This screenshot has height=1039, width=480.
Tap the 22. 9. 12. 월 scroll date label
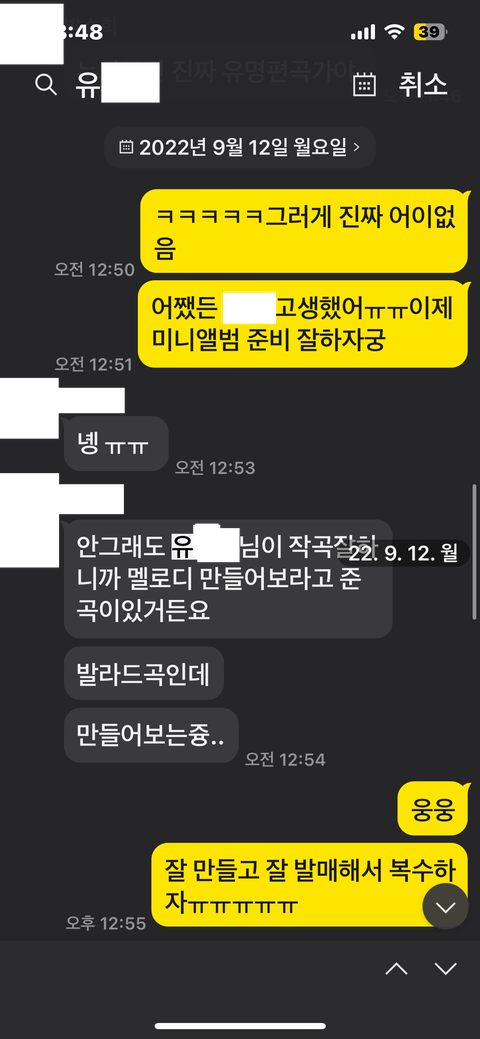[x=403, y=553]
